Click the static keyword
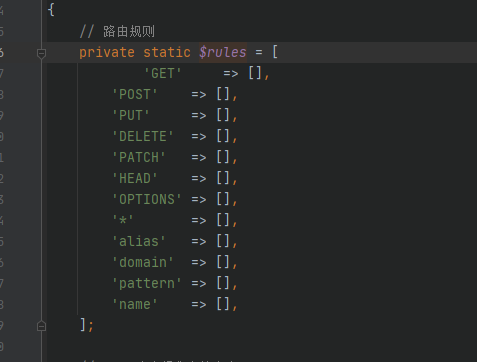The width and height of the screenshot is (477, 362). pyautogui.click(x=167, y=53)
